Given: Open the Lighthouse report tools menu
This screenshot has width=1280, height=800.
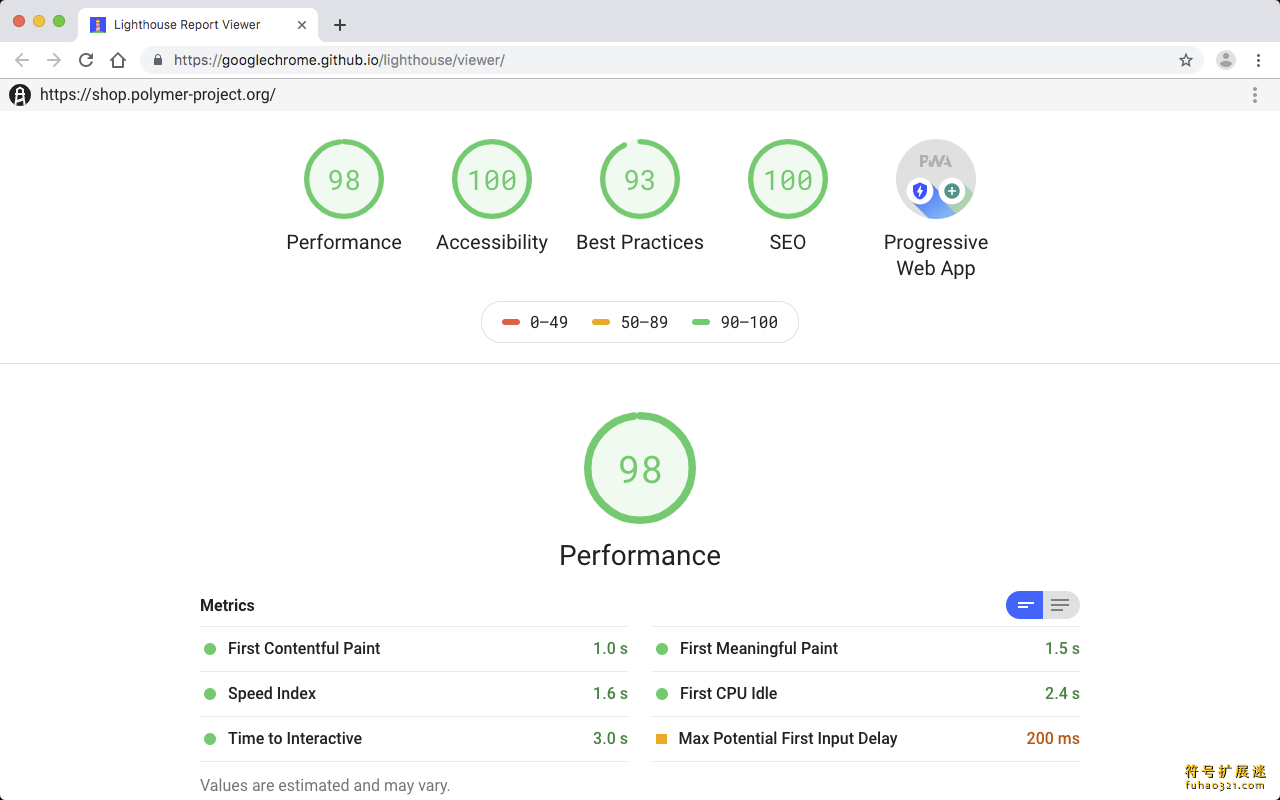Looking at the screenshot, I should pos(1255,95).
